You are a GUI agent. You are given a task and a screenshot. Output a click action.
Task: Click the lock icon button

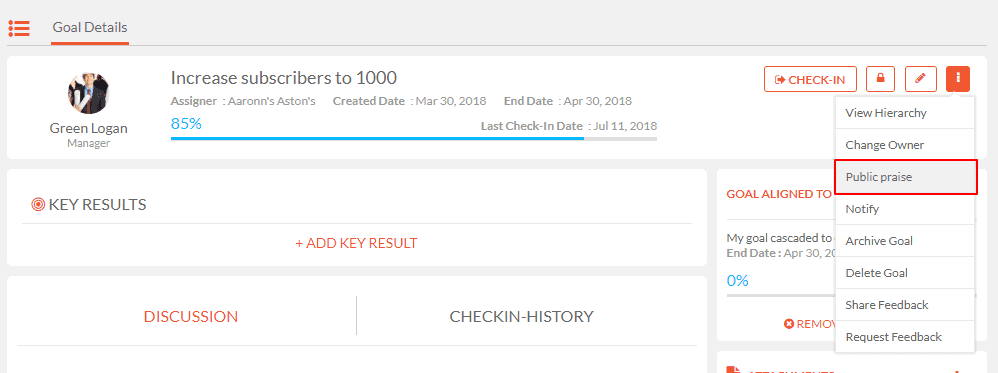click(881, 79)
